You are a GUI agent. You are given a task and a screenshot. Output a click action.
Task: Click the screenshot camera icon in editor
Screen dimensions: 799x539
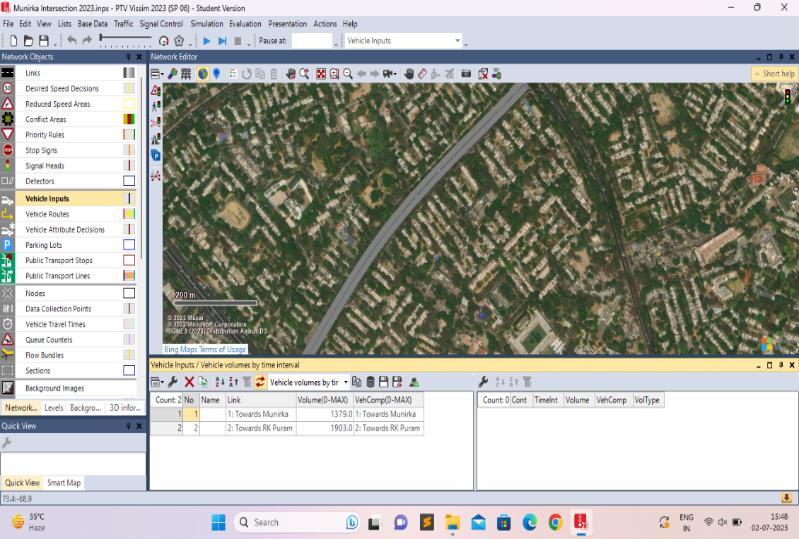[466, 74]
